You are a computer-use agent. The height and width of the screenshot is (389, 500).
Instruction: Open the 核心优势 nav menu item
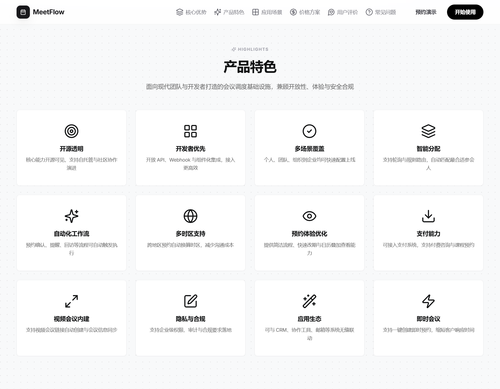(191, 12)
